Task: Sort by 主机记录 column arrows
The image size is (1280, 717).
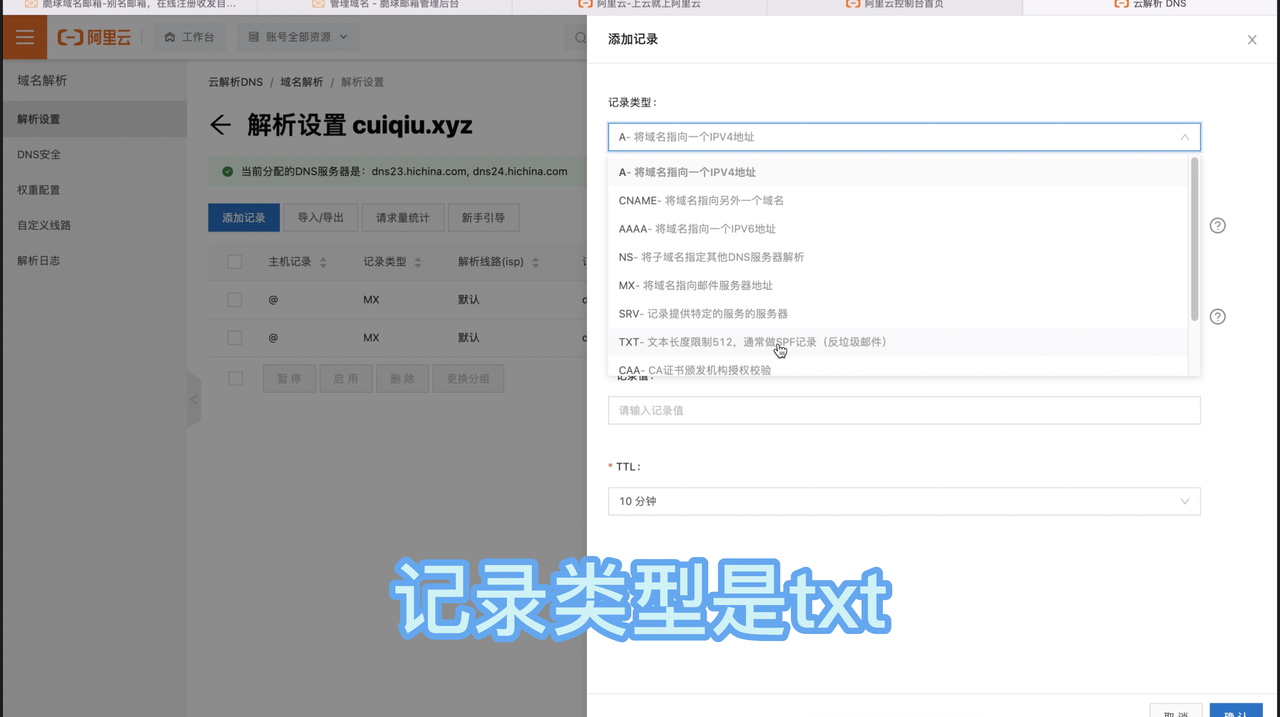Action: pyautogui.click(x=323, y=262)
